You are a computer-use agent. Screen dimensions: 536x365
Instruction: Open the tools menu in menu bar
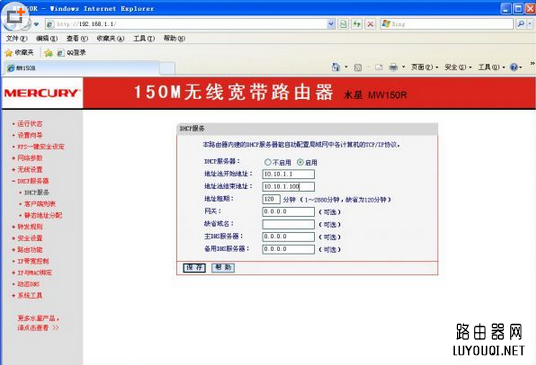[144, 39]
